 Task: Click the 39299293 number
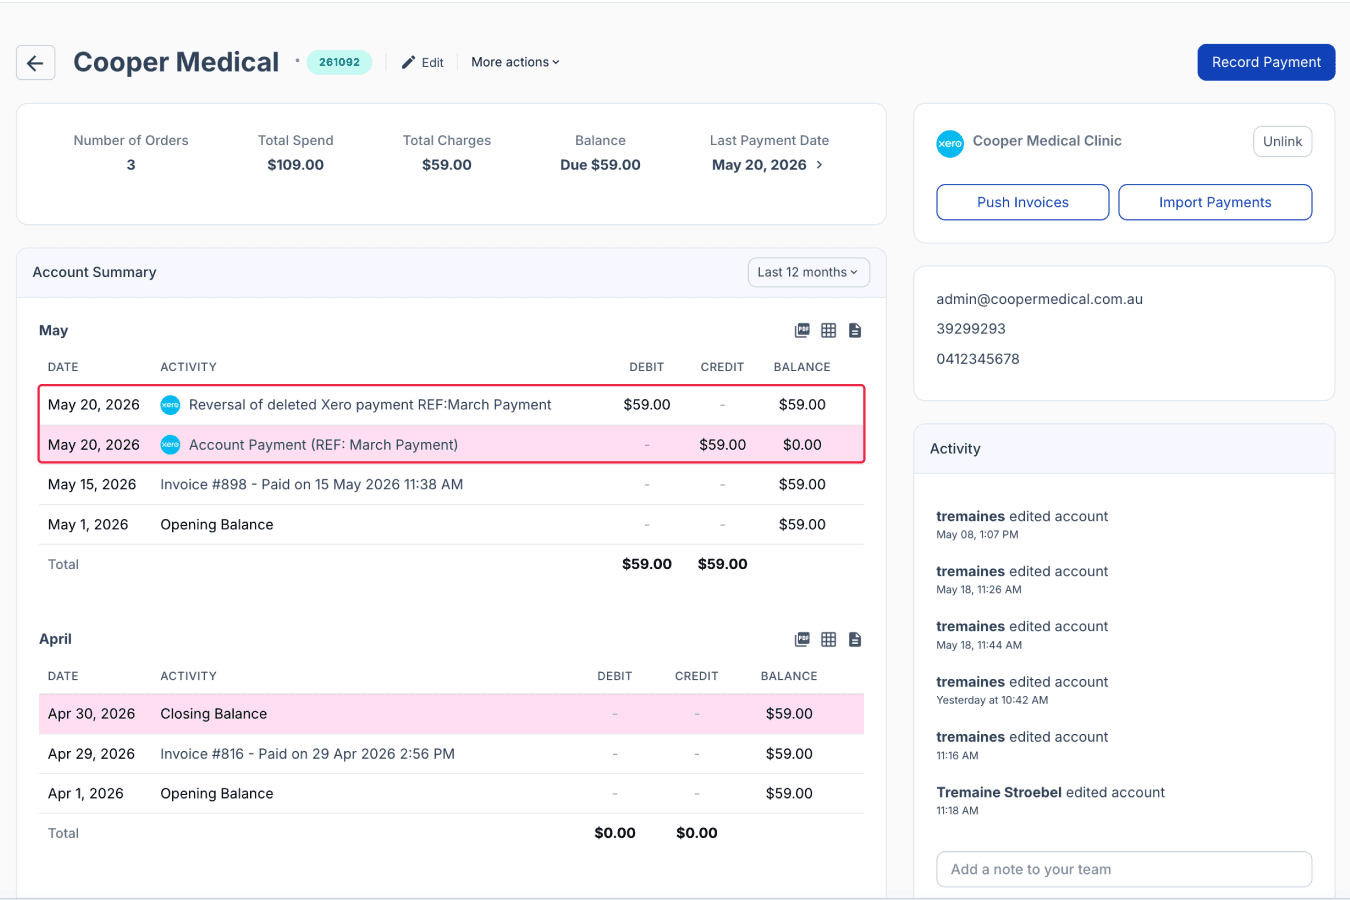coord(971,329)
